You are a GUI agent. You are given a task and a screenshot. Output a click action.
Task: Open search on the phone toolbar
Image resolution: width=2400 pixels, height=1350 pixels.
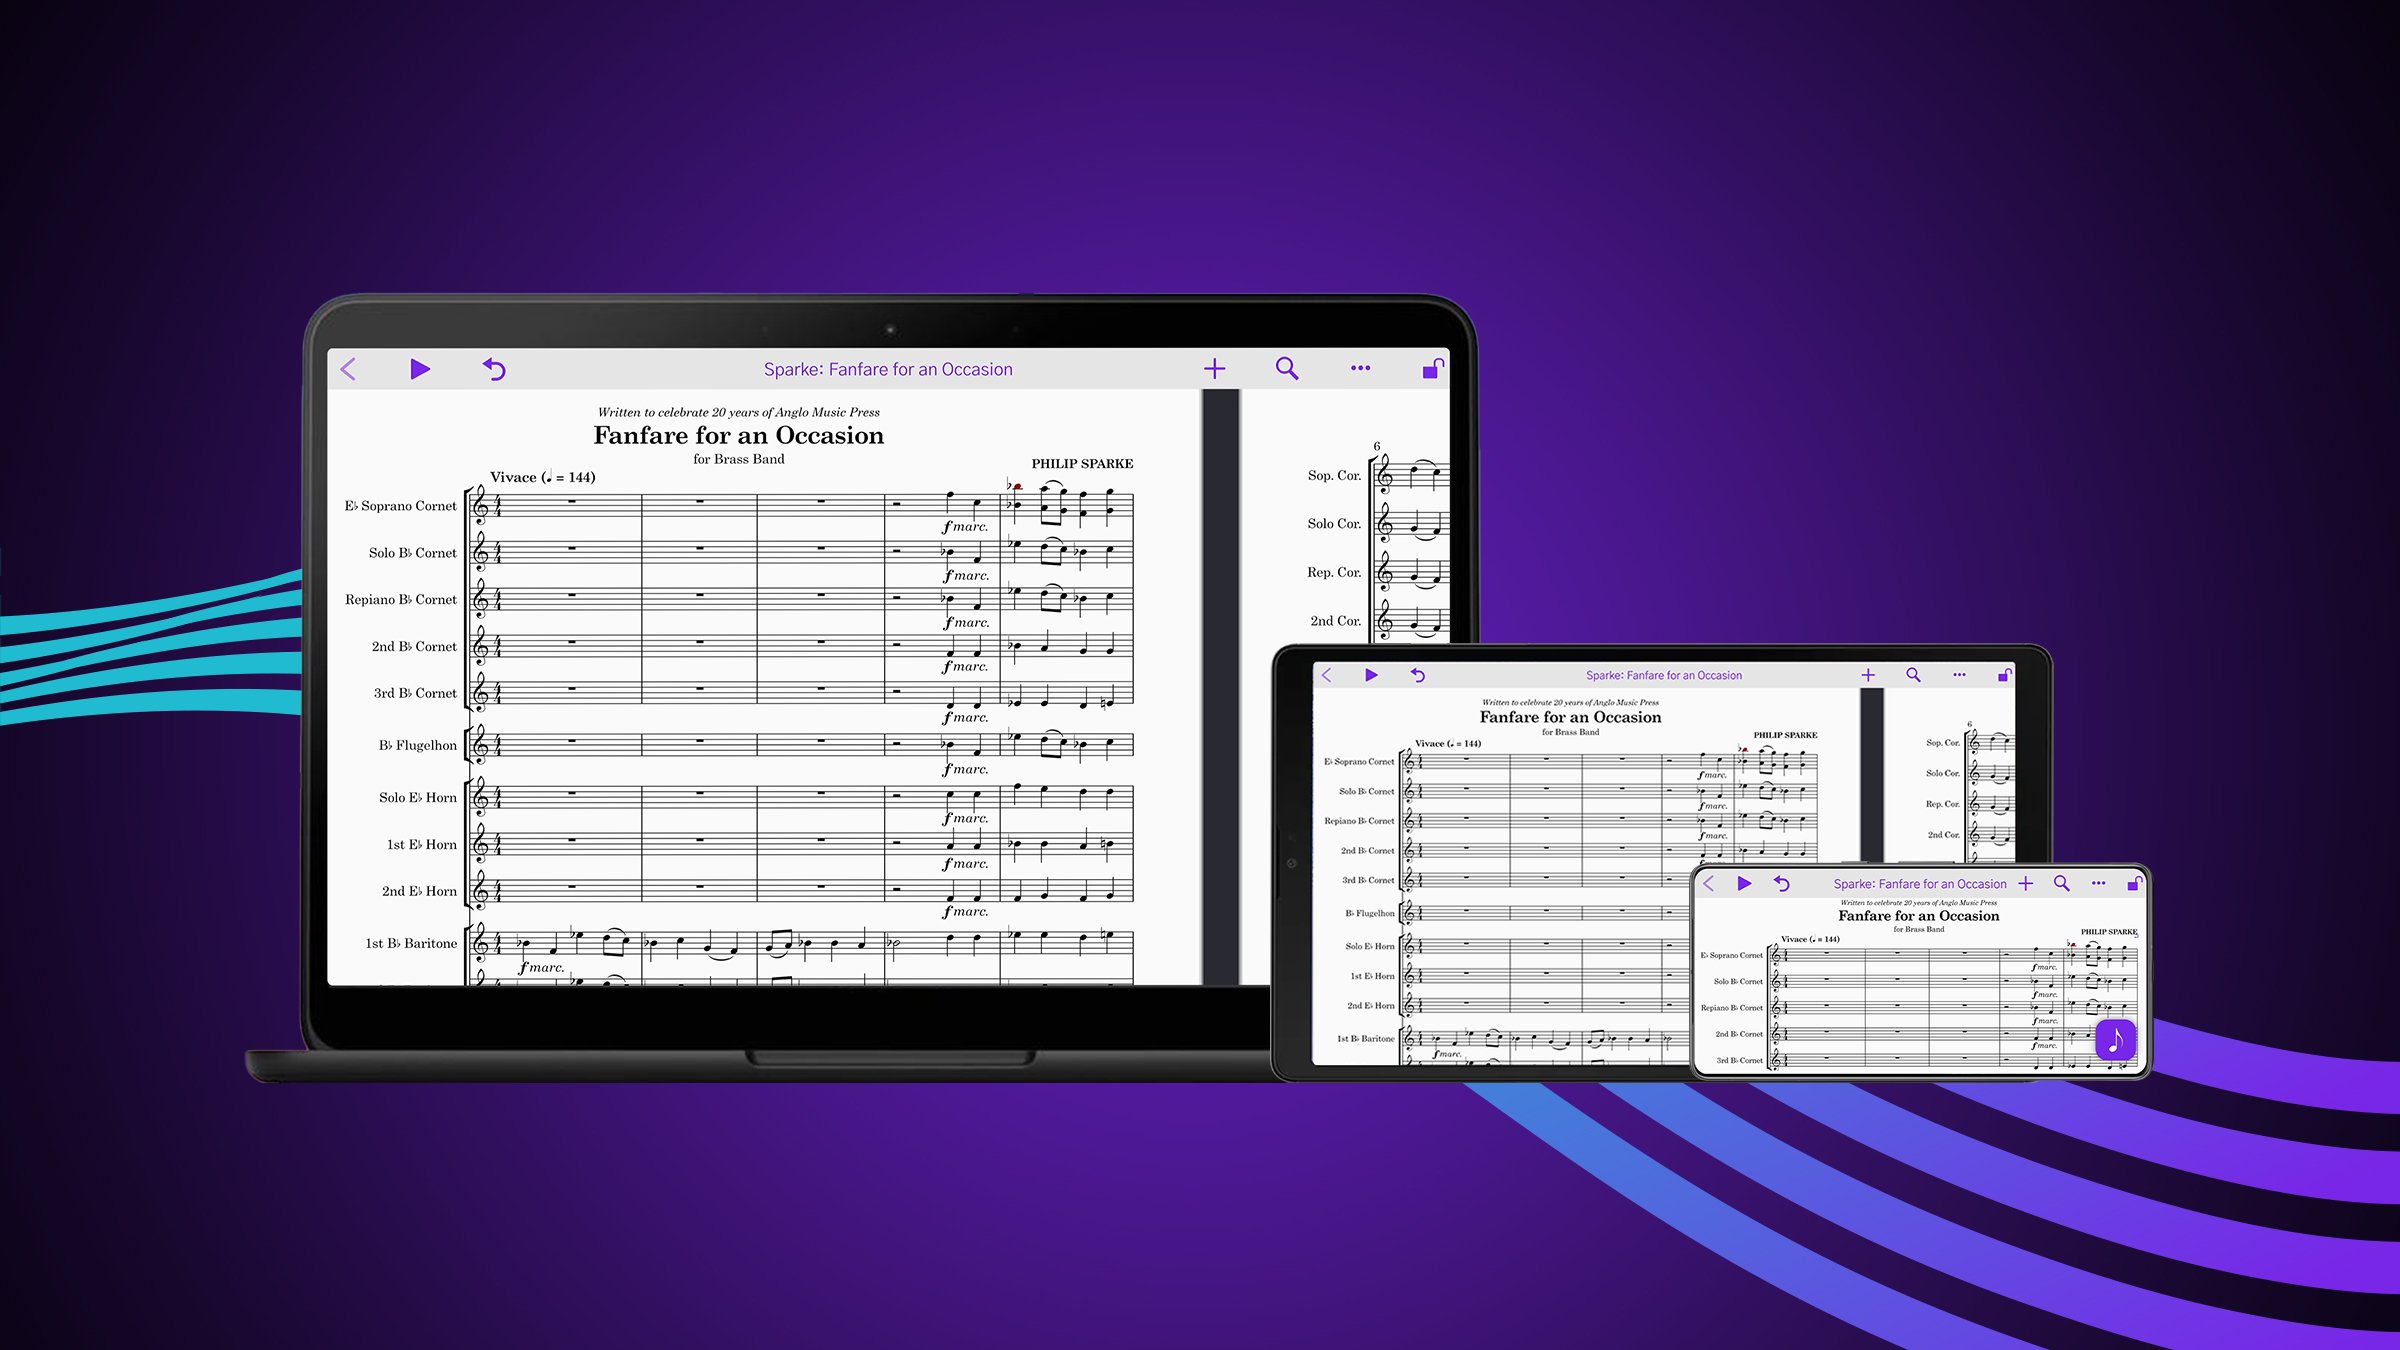tap(2062, 884)
